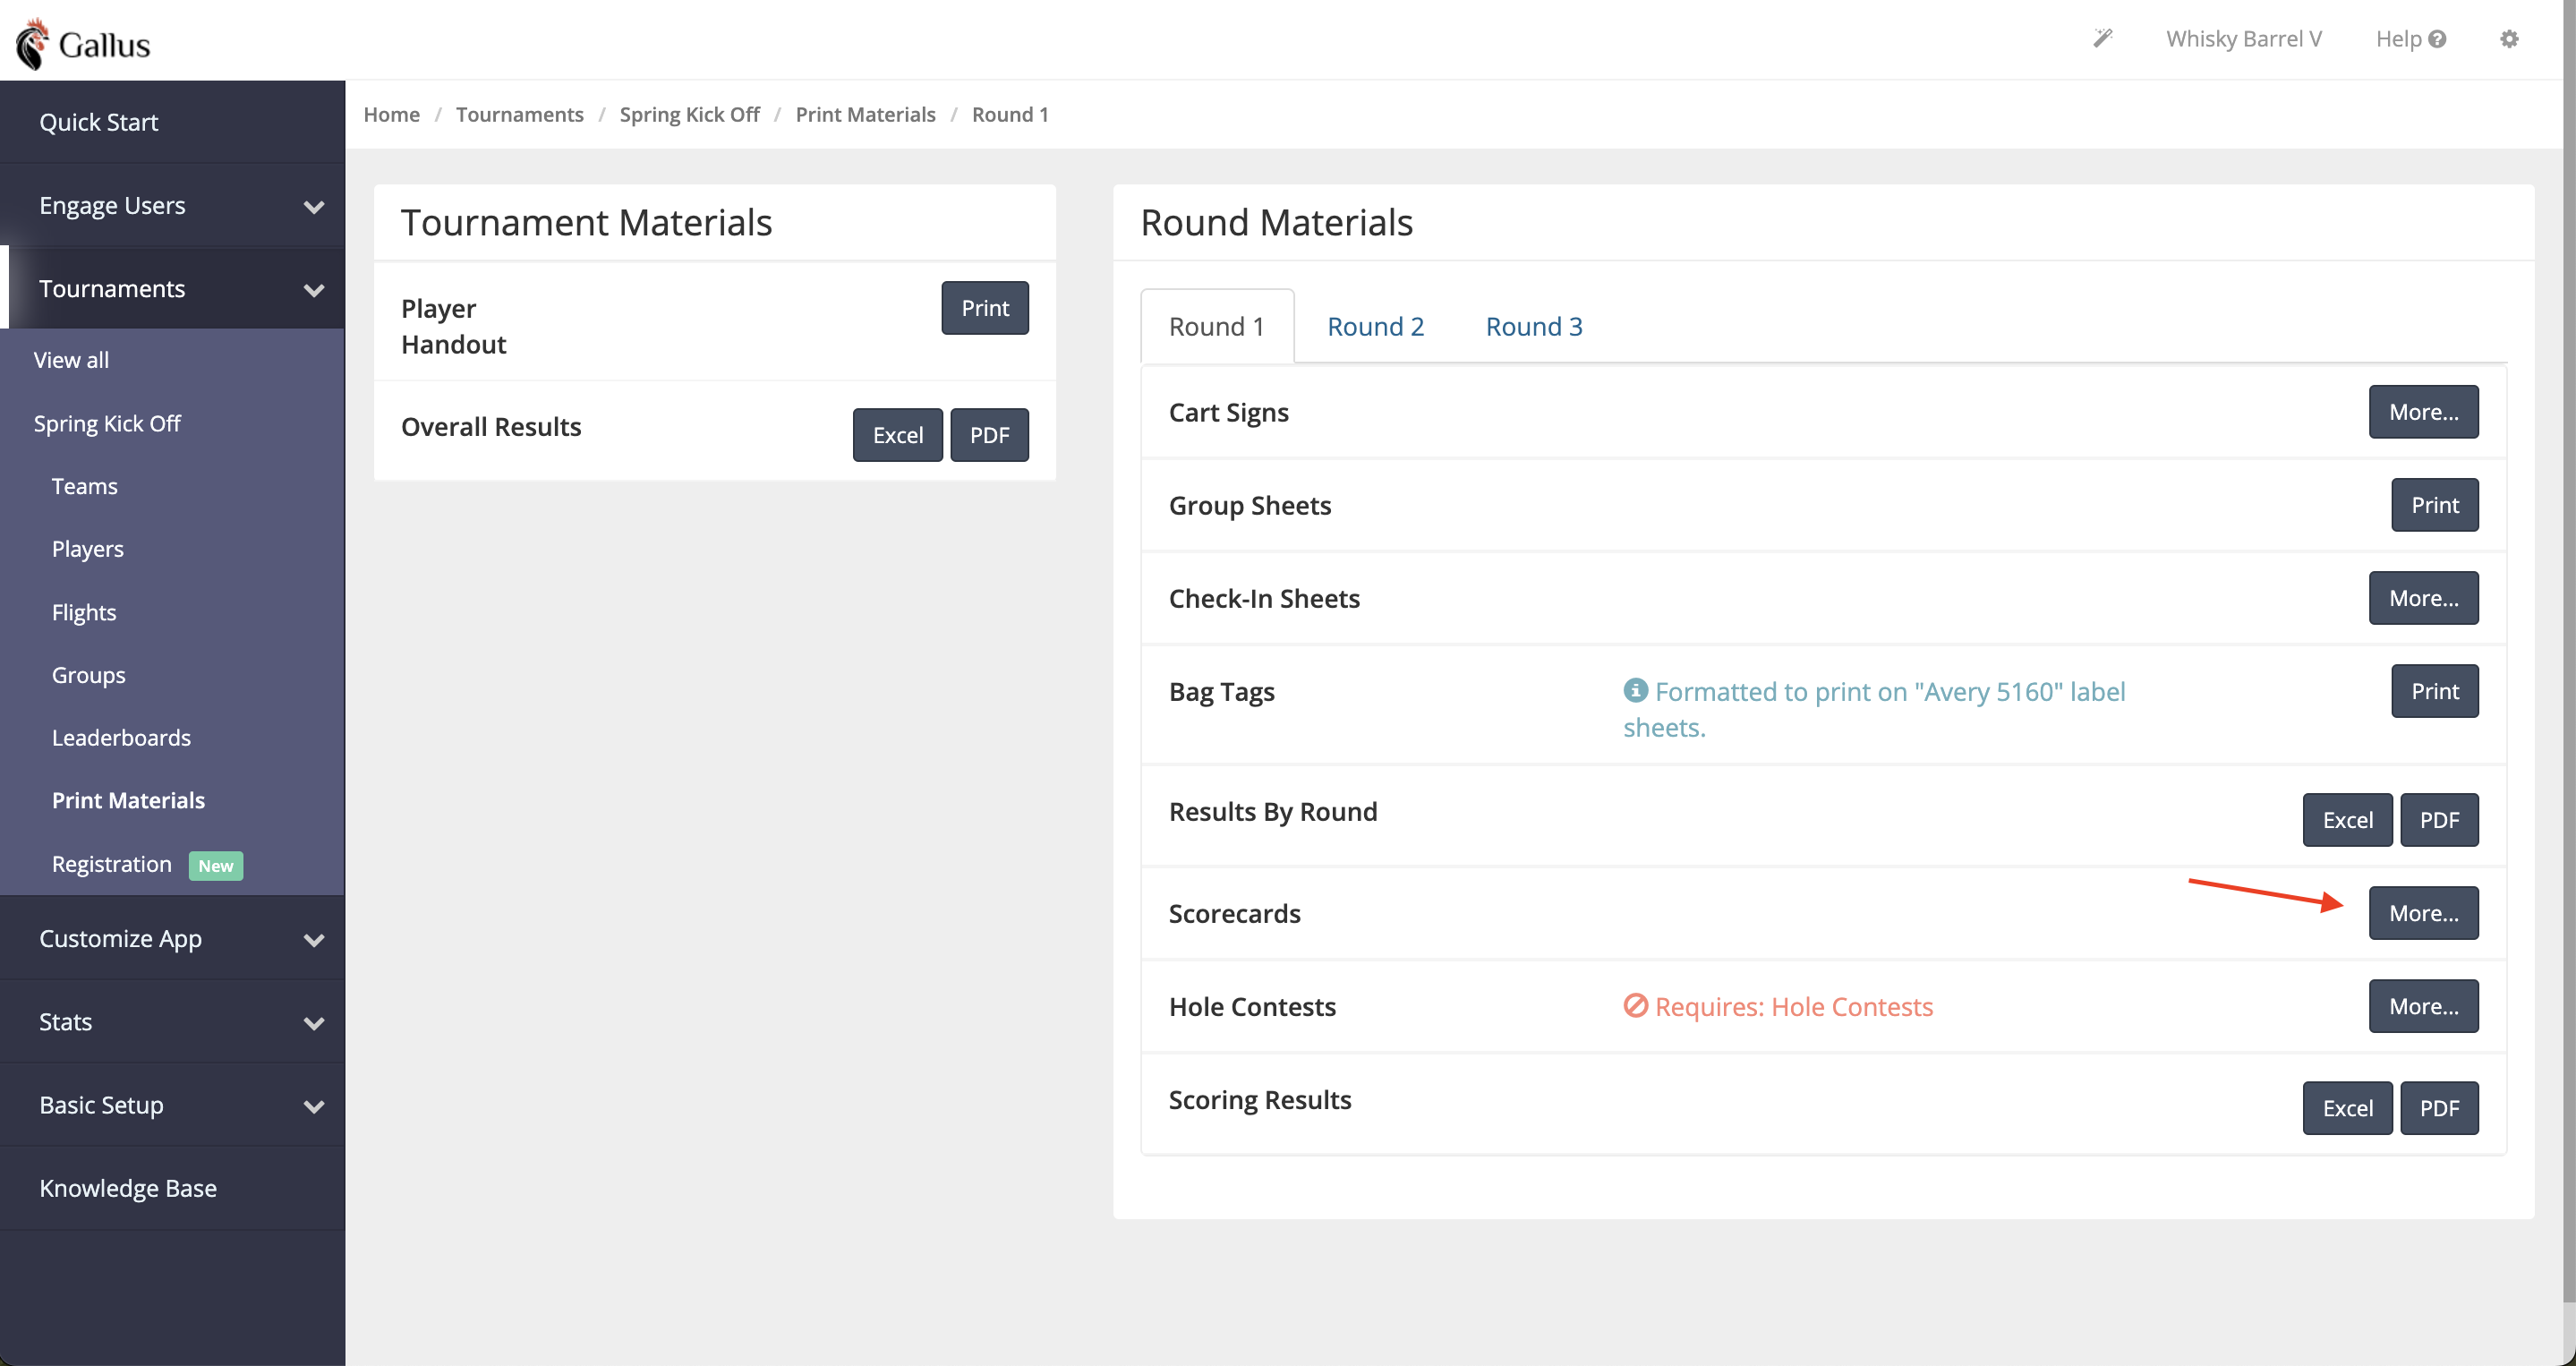Click the Help question mark icon
2576x1366 pixels.
coord(2437,39)
